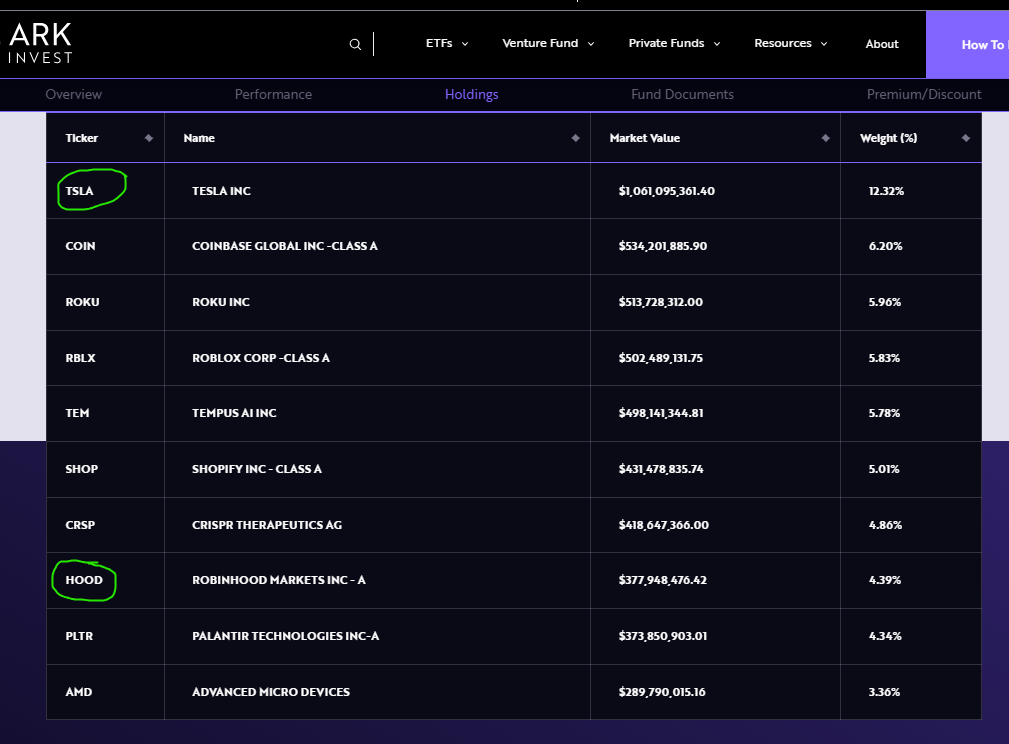Click ROBLOX CORP -CLASS A name
1009x744 pixels.
click(261, 358)
